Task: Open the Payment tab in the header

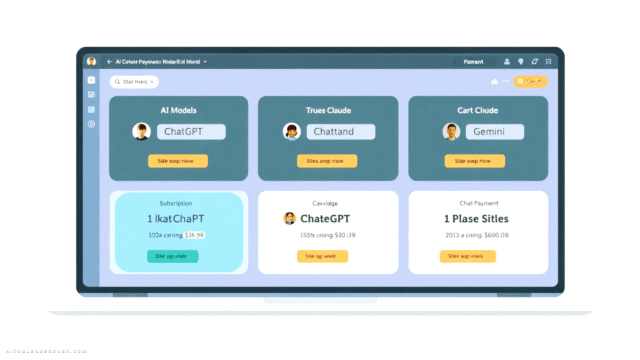Action: pos(473,62)
